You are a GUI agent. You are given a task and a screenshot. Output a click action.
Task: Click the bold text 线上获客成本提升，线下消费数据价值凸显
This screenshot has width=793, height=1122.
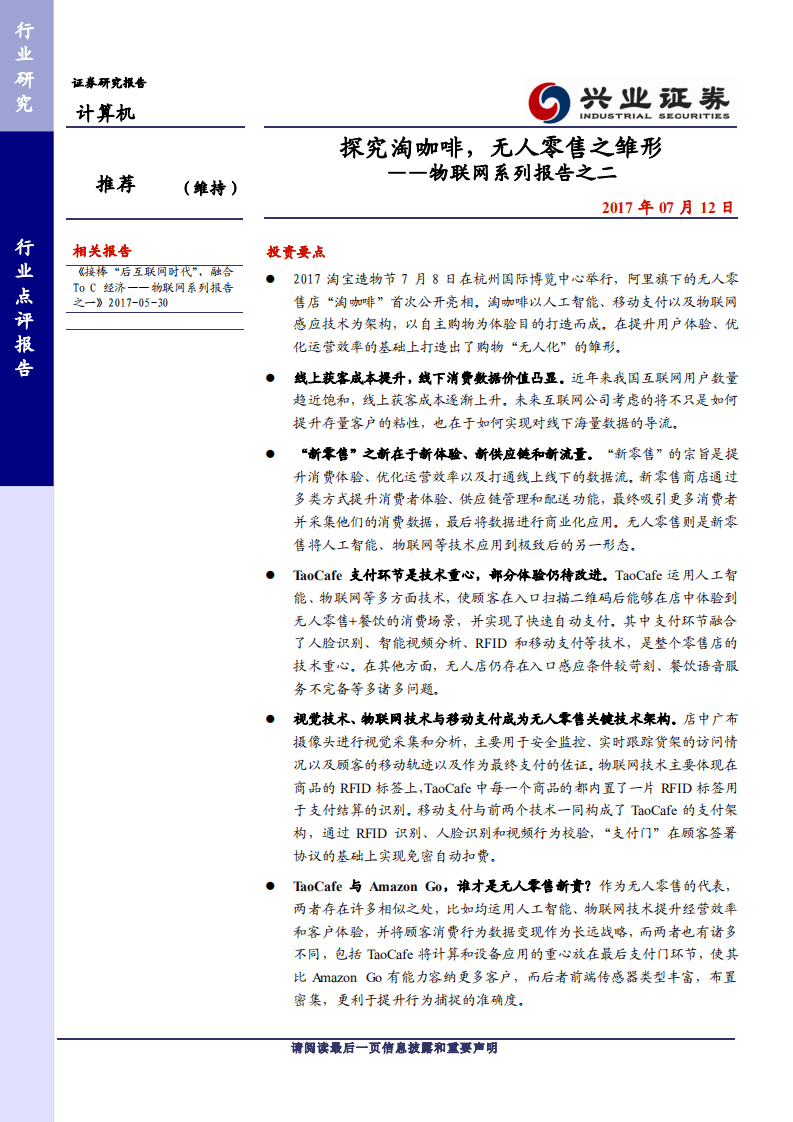(429, 378)
